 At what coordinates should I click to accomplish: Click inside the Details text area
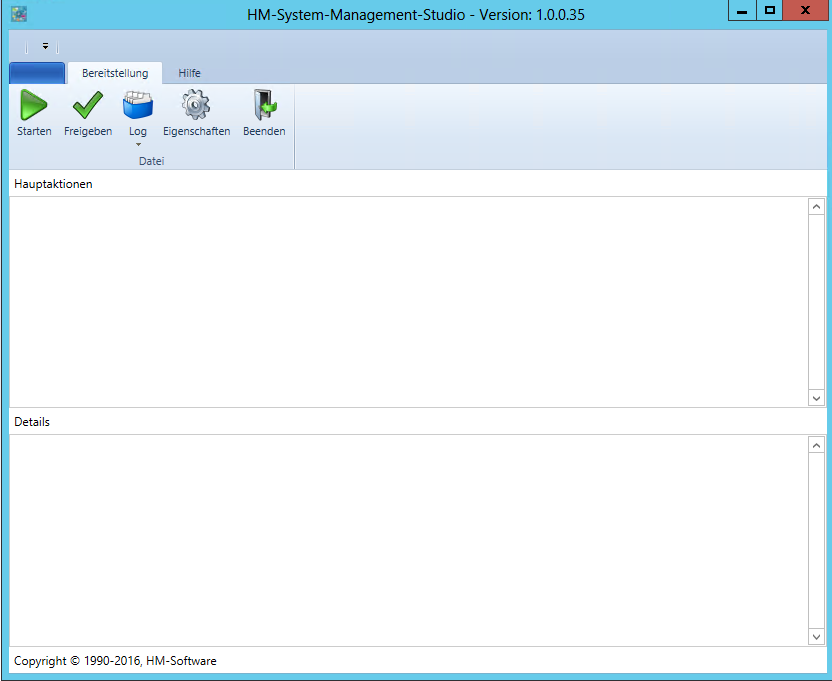point(408,539)
